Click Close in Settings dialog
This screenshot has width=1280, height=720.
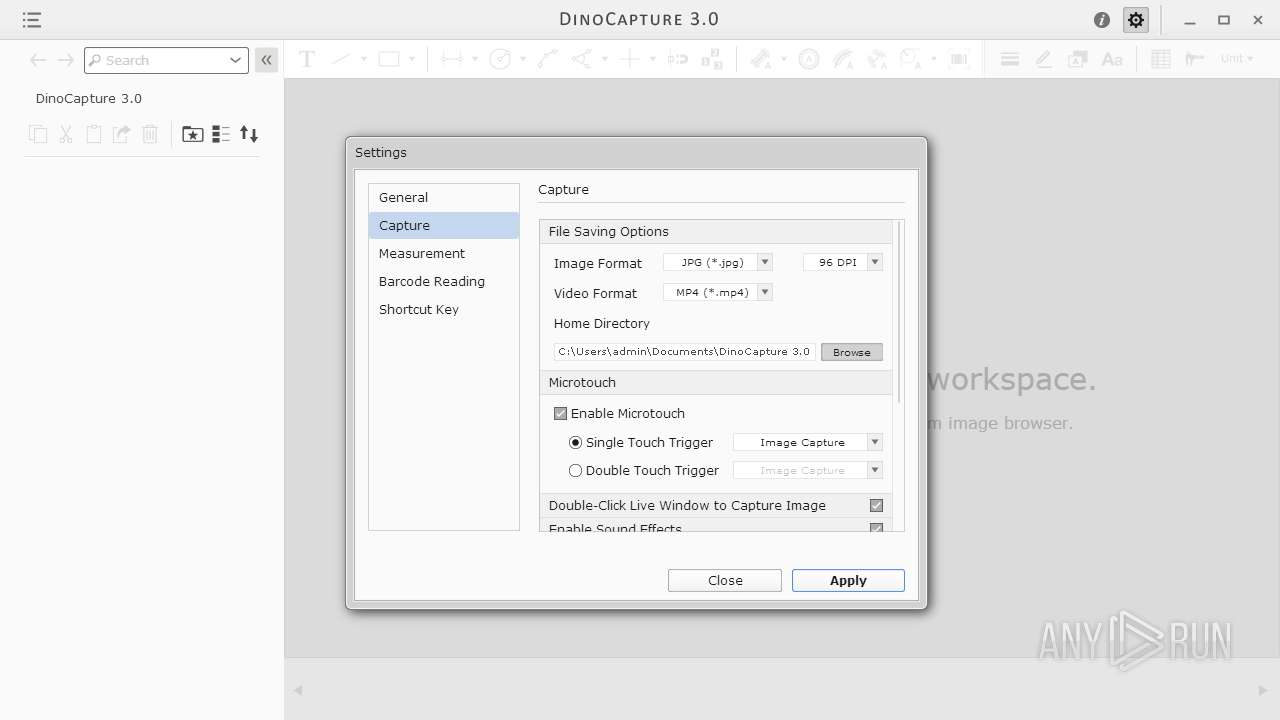tap(725, 580)
